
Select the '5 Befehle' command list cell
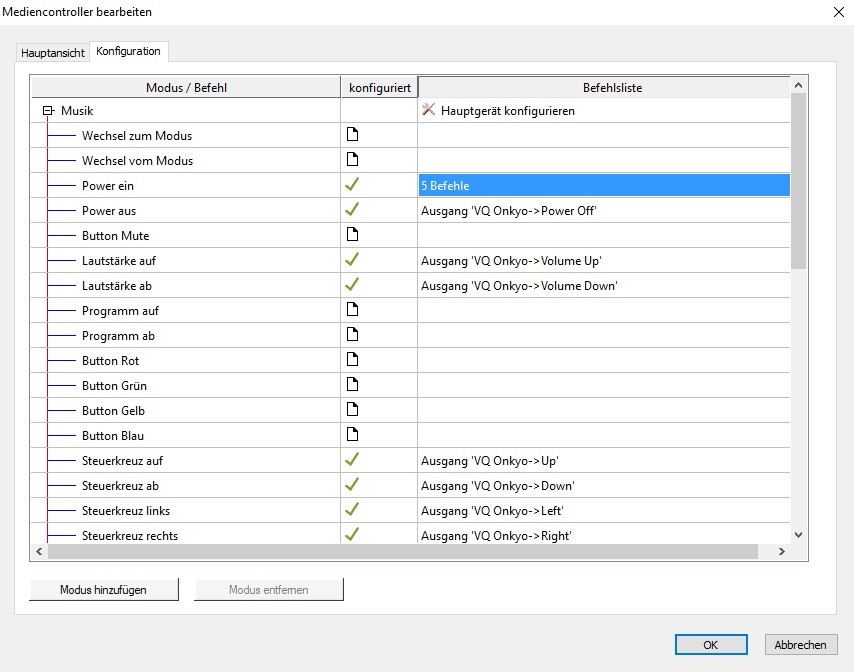click(603, 186)
